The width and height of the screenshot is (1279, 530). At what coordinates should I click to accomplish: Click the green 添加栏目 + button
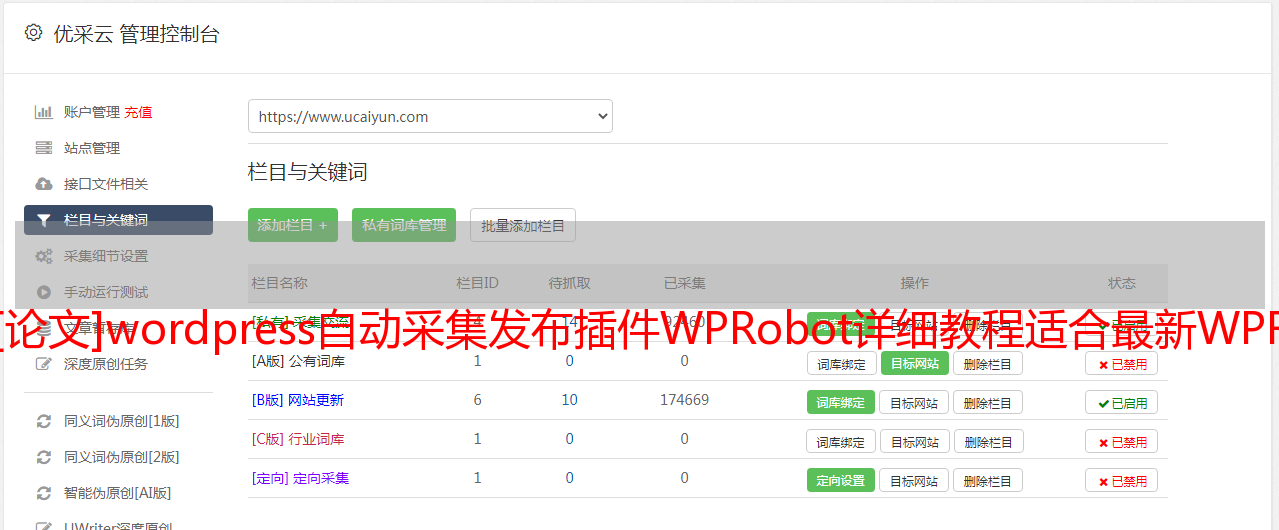point(293,225)
